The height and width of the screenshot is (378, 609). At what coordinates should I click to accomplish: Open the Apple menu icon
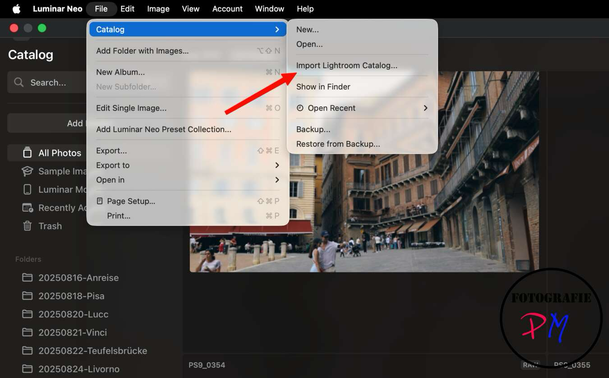click(x=16, y=9)
